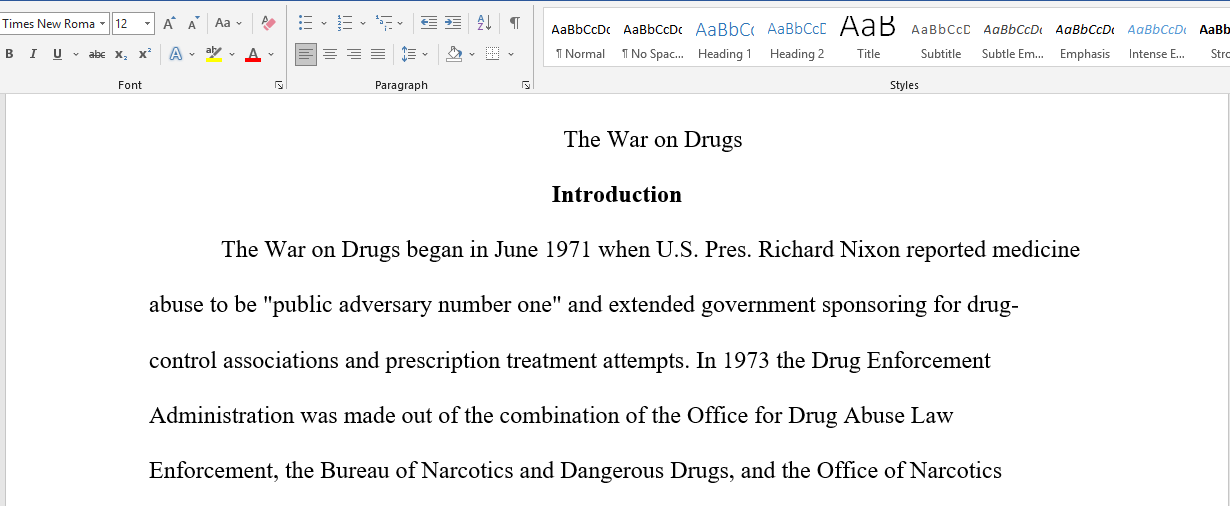Image resolution: width=1230 pixels, height=506 pixels.
Task: Clear all formatting eraser icon
Action: pyautogui.click(x=267, y=23)
